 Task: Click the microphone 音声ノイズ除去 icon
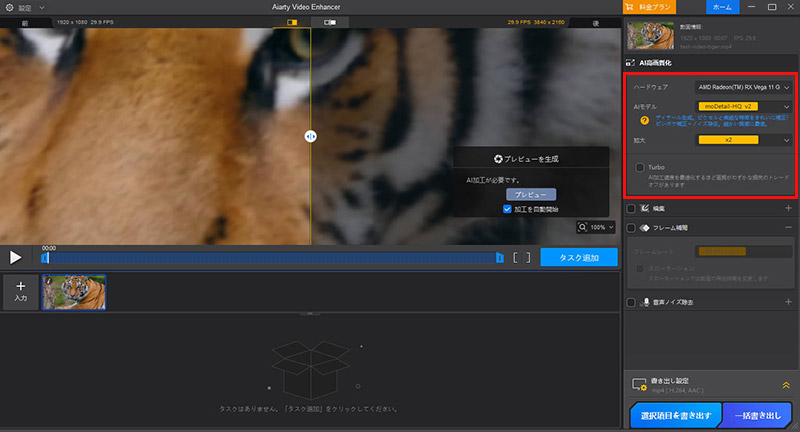pos(646,302)
